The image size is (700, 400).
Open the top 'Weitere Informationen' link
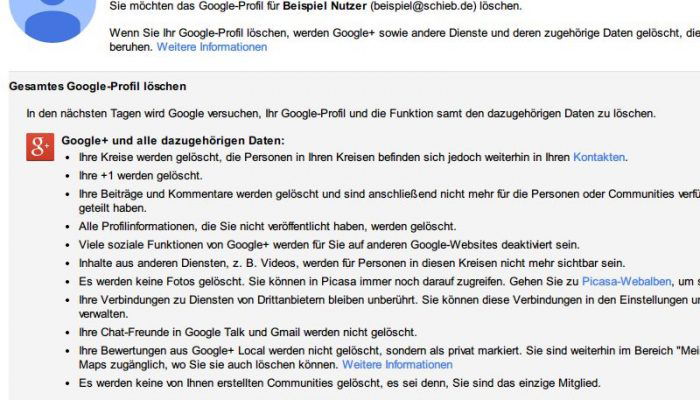click(x=212, y=47)
